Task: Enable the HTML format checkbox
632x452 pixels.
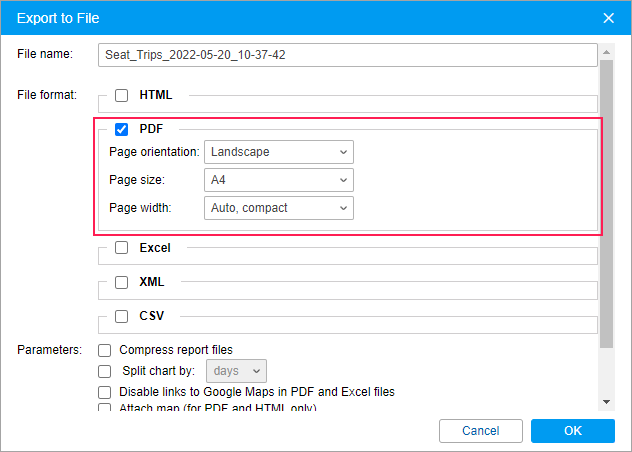Action: (x=121, y=95)
